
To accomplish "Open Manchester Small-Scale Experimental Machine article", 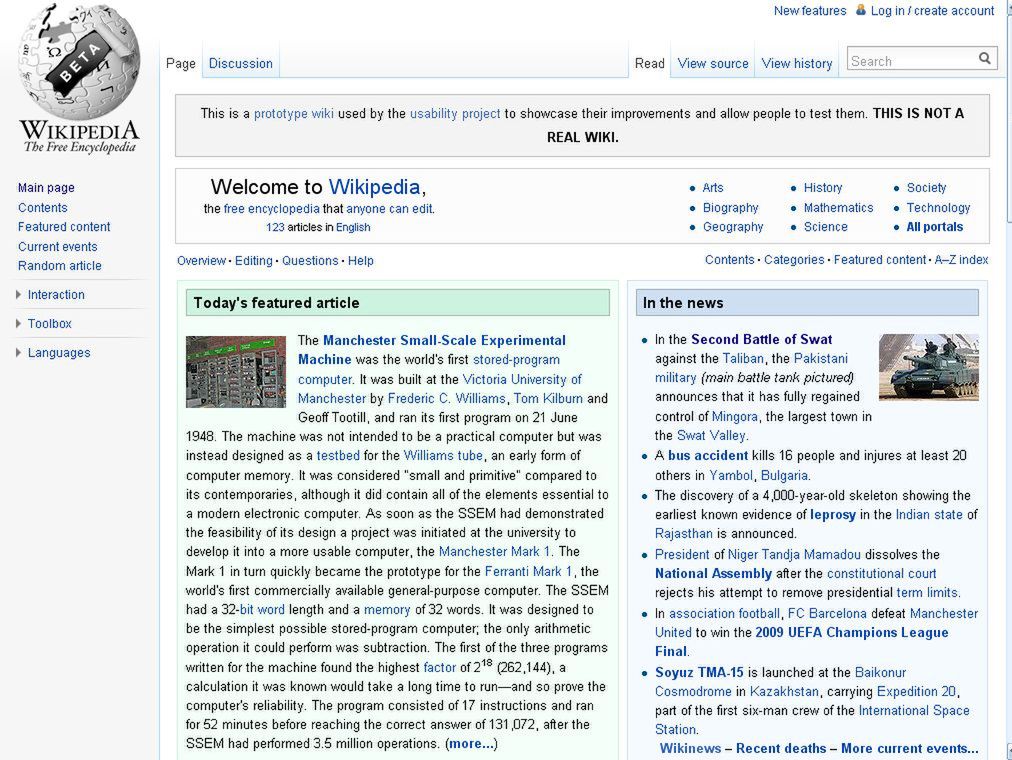I will 432,350.
